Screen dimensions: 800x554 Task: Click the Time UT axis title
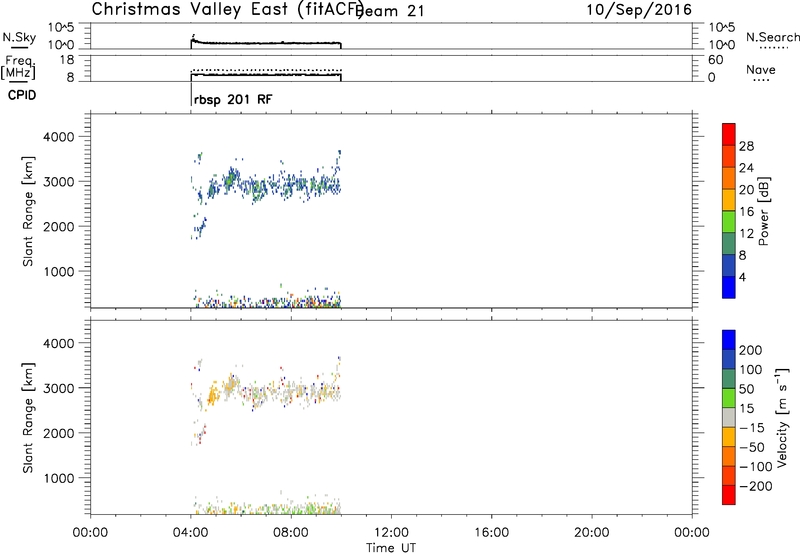[x=391, y=548]
